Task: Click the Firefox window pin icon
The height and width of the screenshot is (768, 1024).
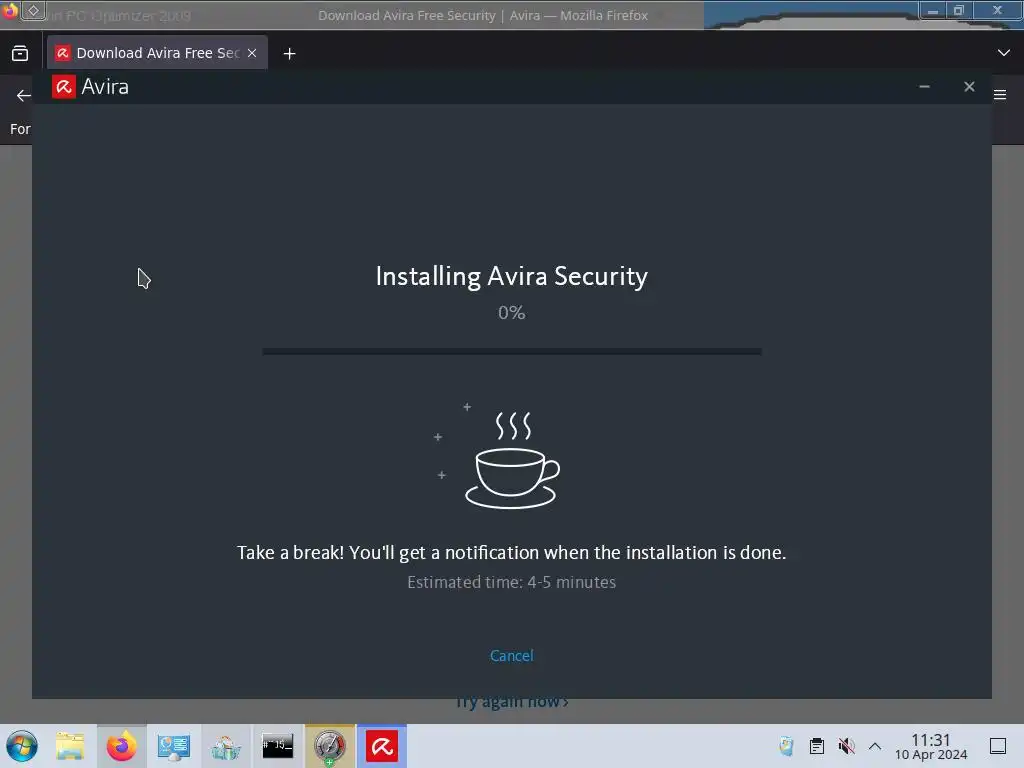Action: pyautogui.click(x=33, y=10)
